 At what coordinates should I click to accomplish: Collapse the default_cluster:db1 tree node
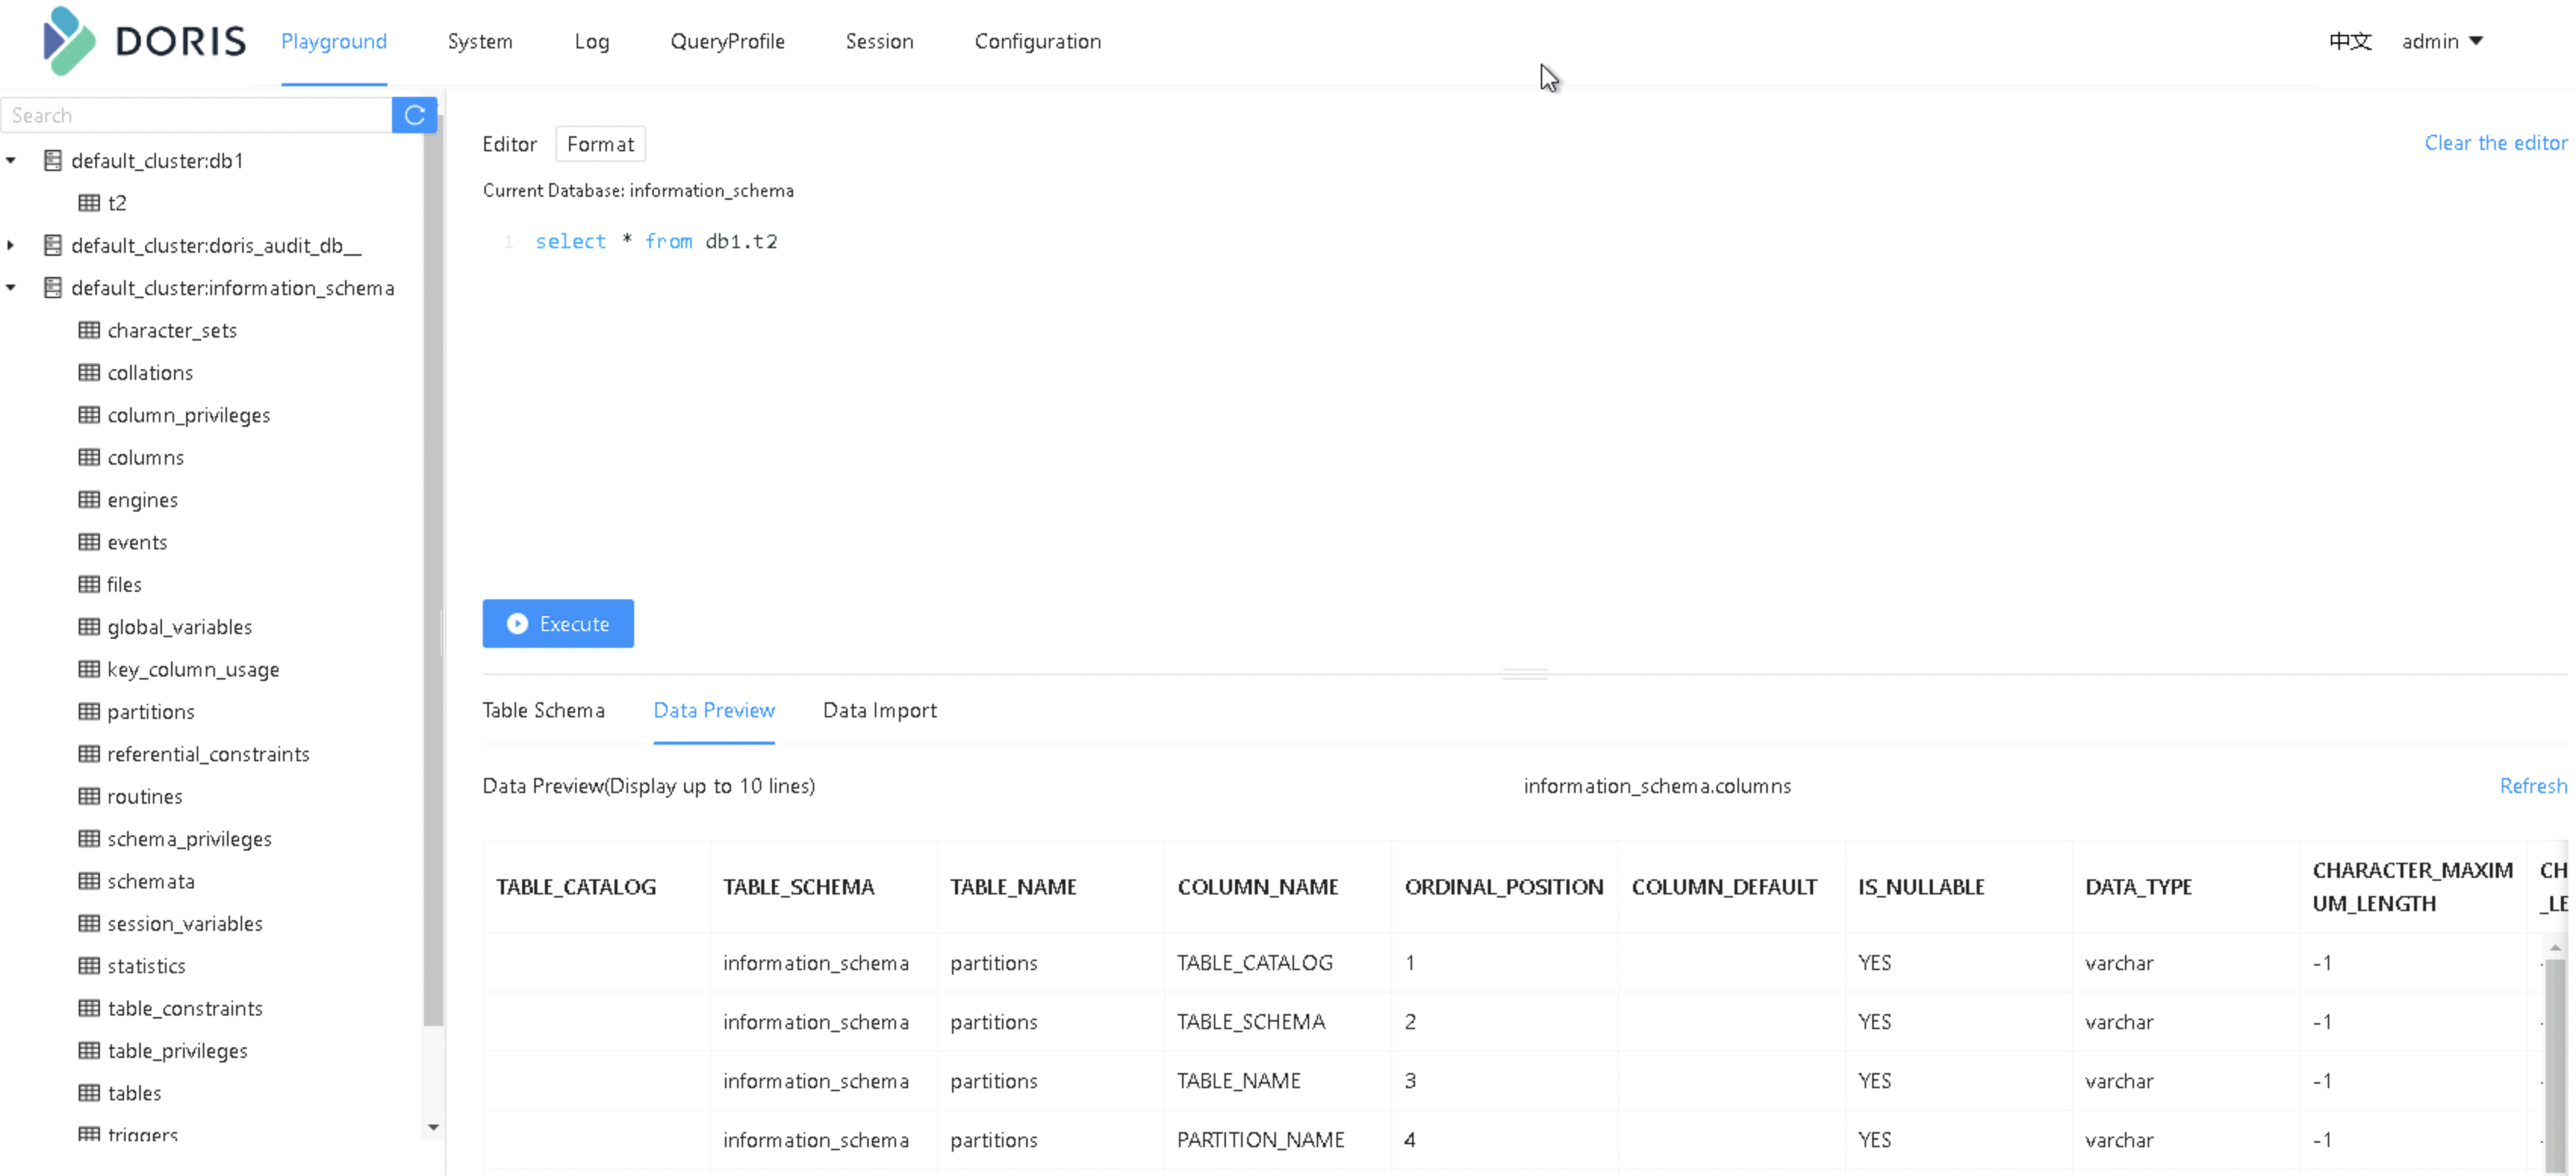click(x=11, y=161)
